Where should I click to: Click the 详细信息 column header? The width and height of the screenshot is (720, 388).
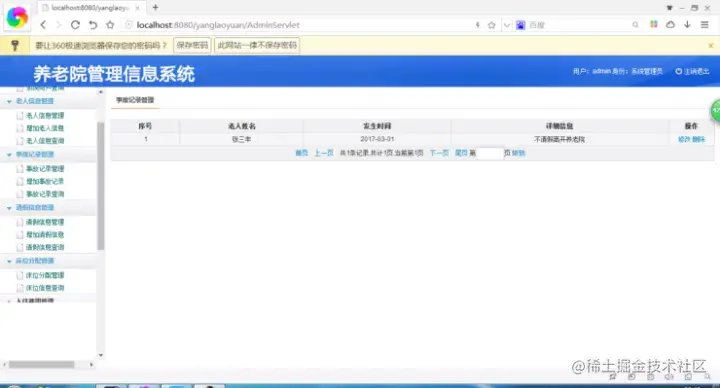coord(559,126)
